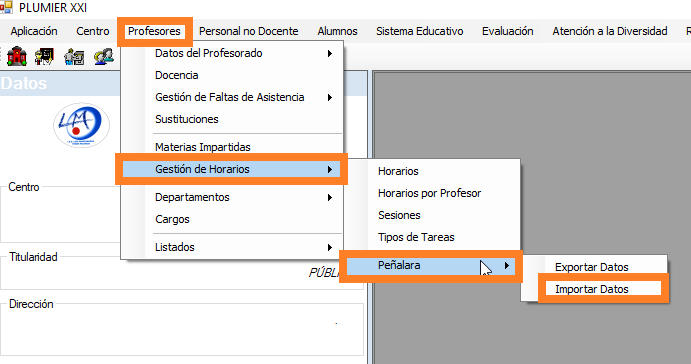This screenshot has width=691, height=364.
Task: Click the Profesores menu
Action: coord(154,31)
